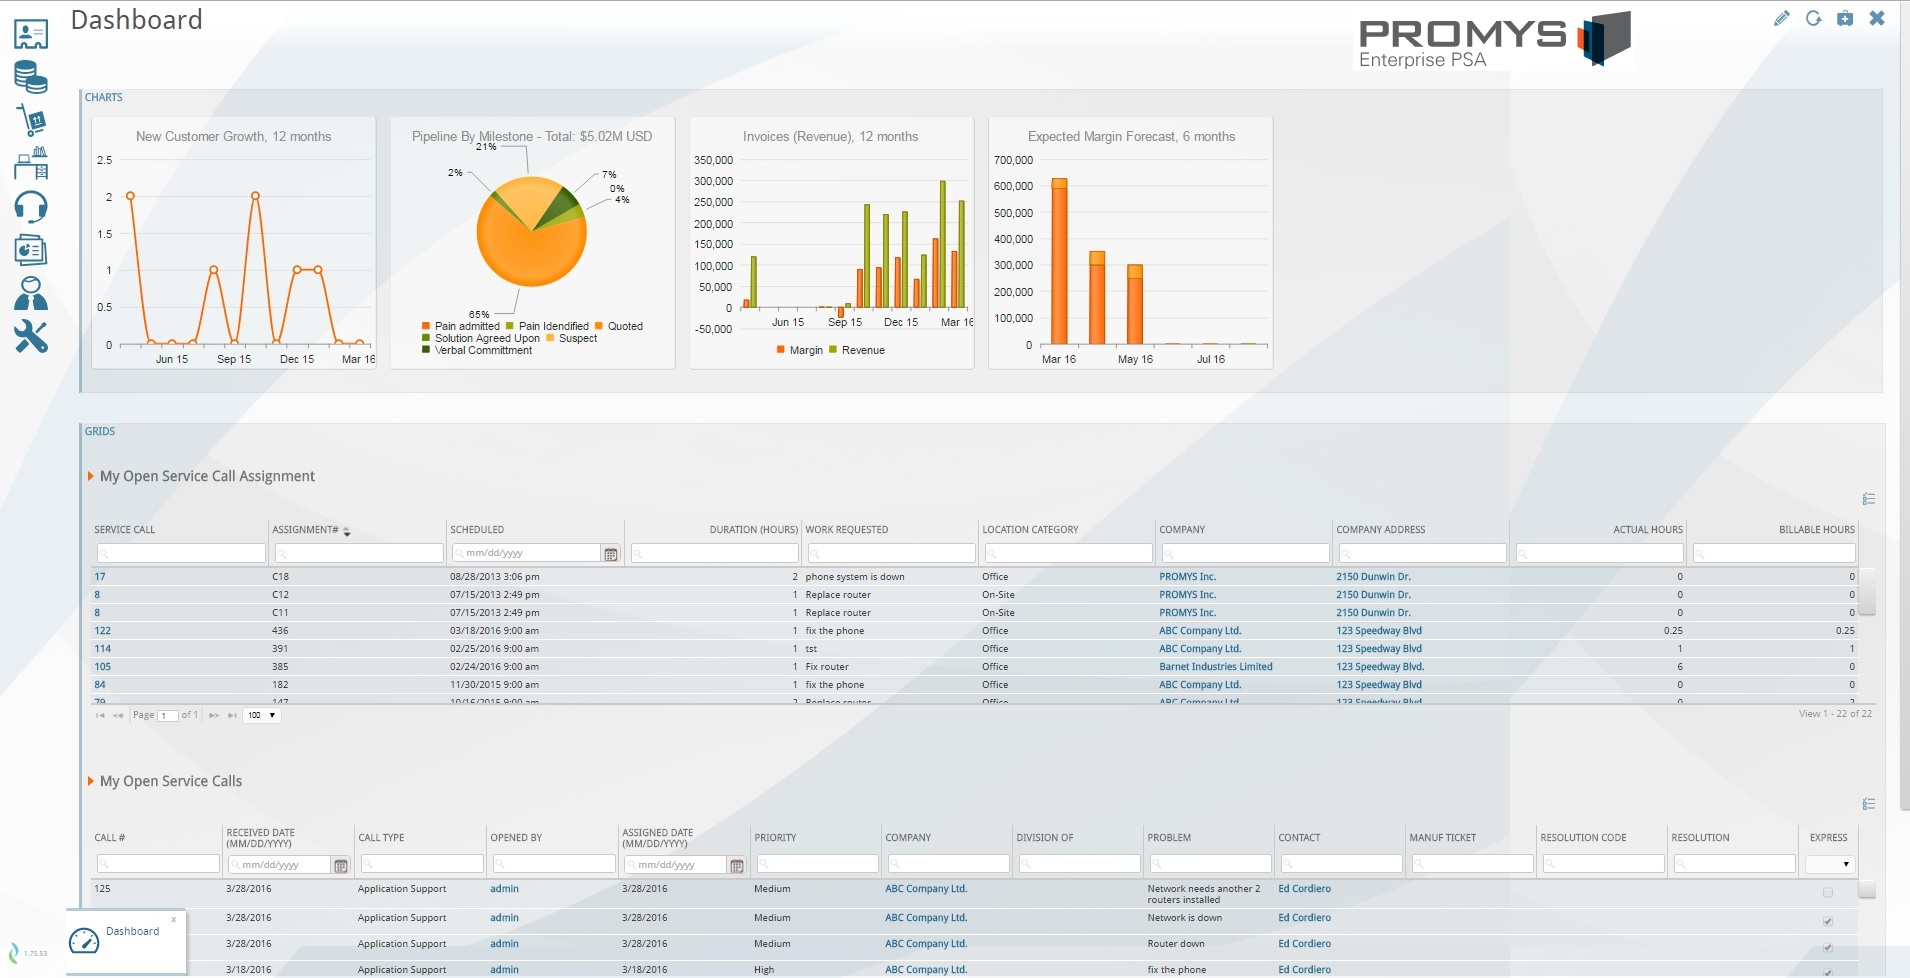Open the help desk headset icon
Image resolution: width=1910 pixels, height=978 pixels.
31,207
